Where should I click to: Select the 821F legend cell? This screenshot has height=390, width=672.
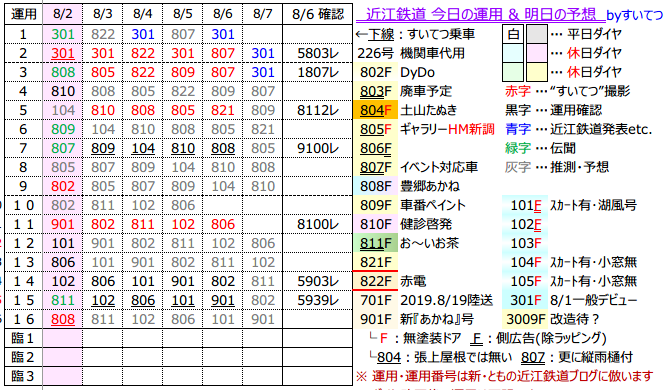pos(375,262)
